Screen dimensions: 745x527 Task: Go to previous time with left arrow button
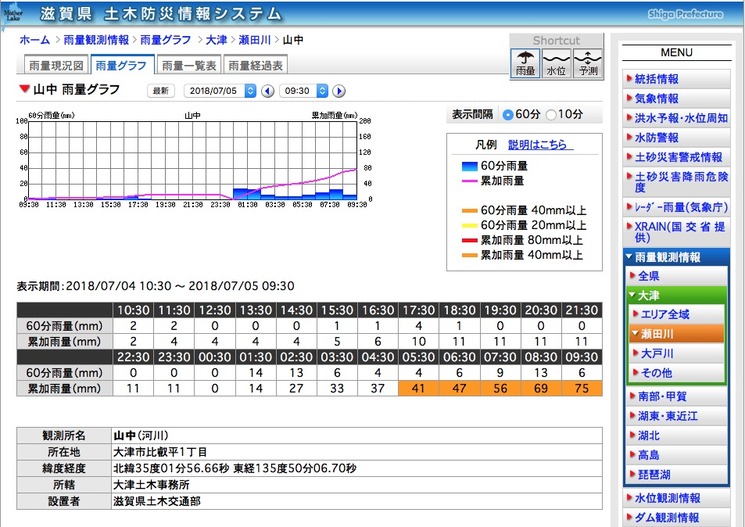pos(267,91)
